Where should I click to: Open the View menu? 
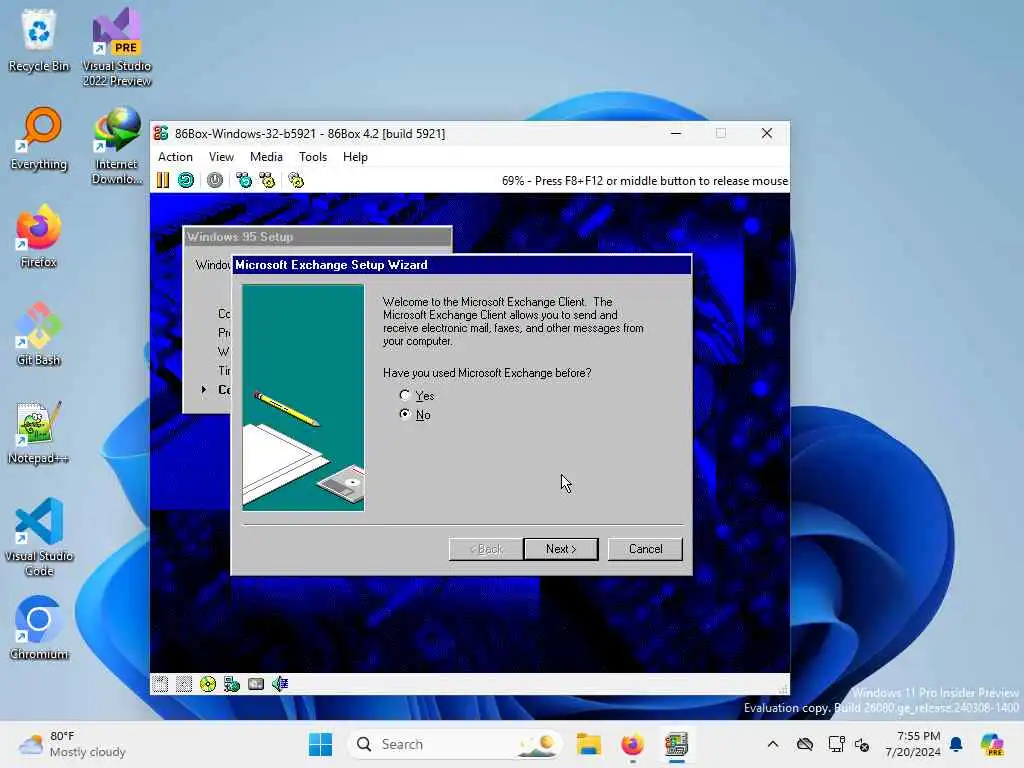coord(221,157)
